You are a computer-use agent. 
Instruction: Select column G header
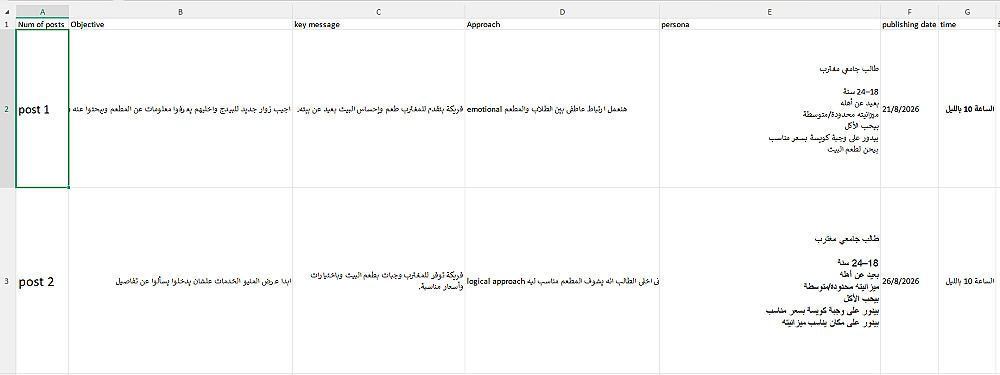[967, 12]
